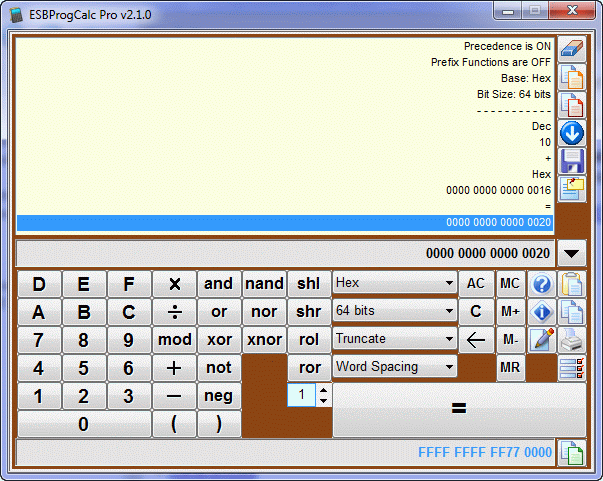Click the AC all clear button
Screen dimensions: 603x481
476,284
